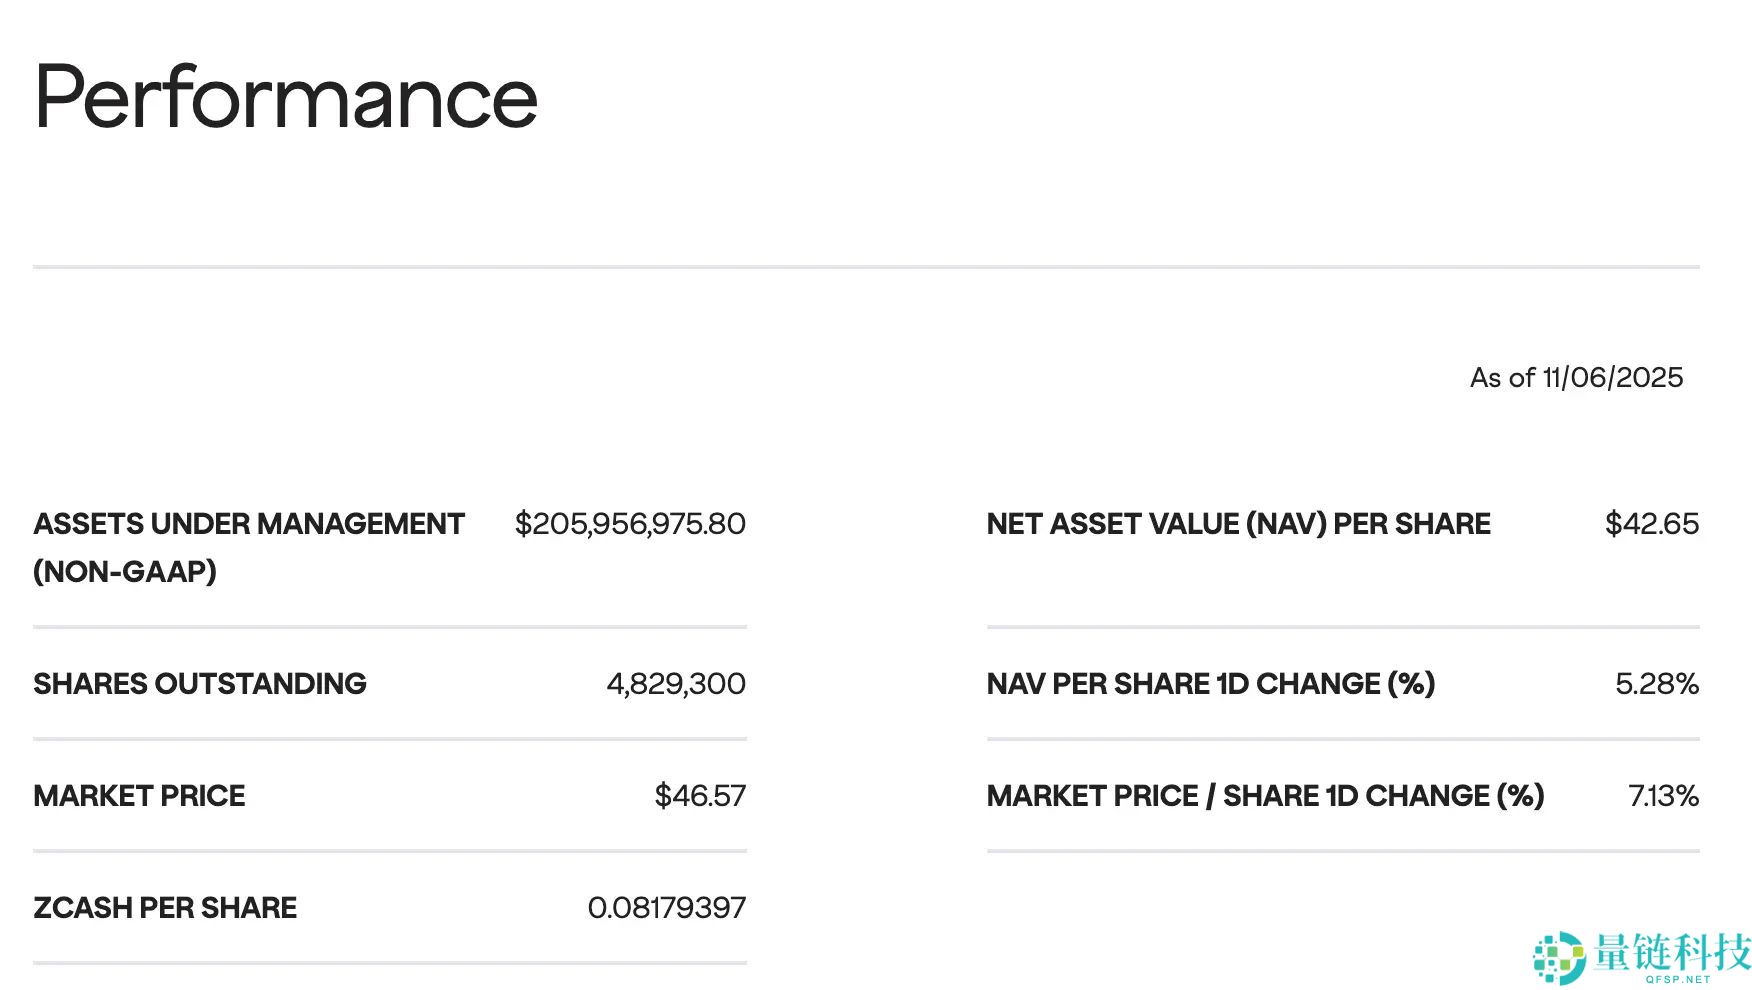
Task: Select Market Price / Share 1D Change label
Action: pos(1265,796)
